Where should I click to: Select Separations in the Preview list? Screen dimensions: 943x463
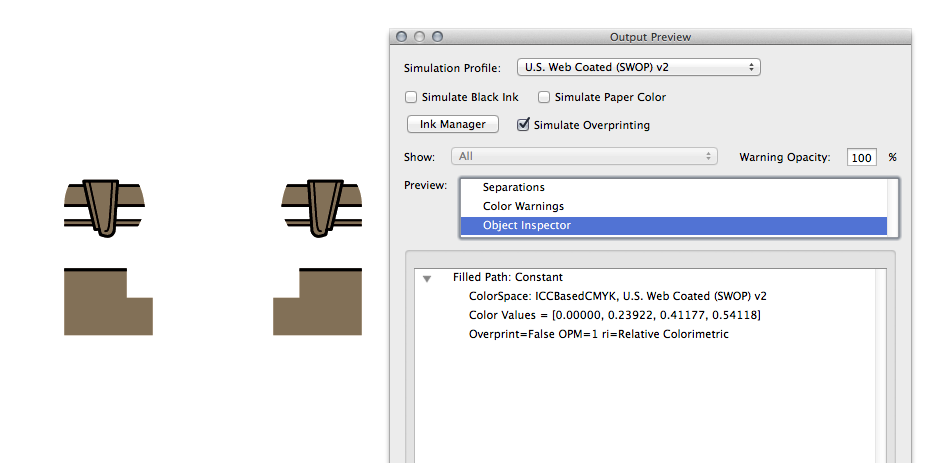(674, 188)
